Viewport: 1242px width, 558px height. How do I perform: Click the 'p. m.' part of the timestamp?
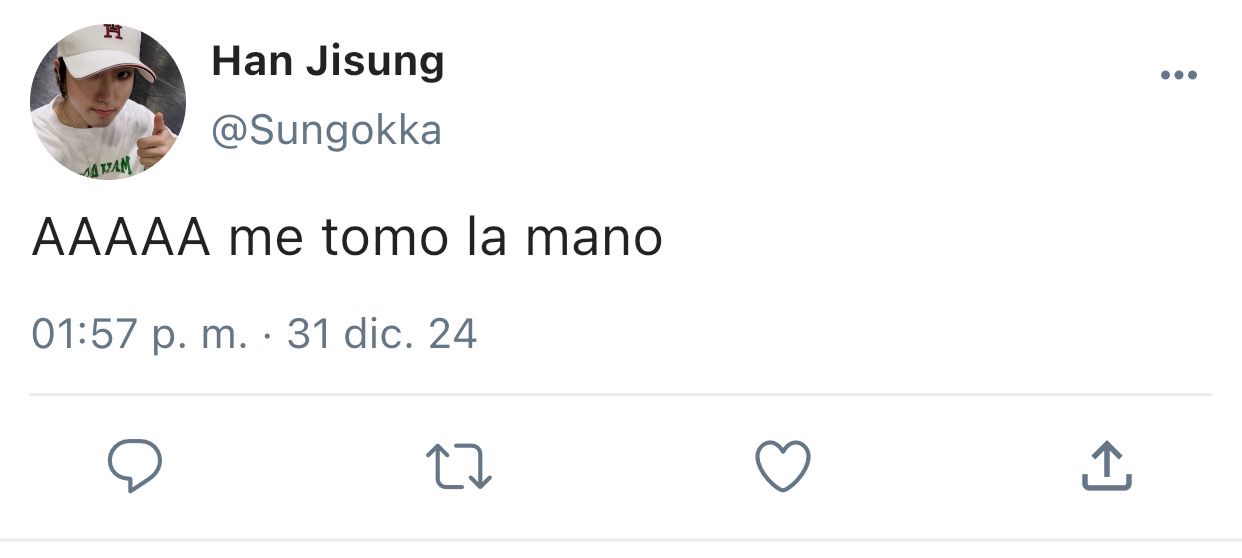pos(198,336)
